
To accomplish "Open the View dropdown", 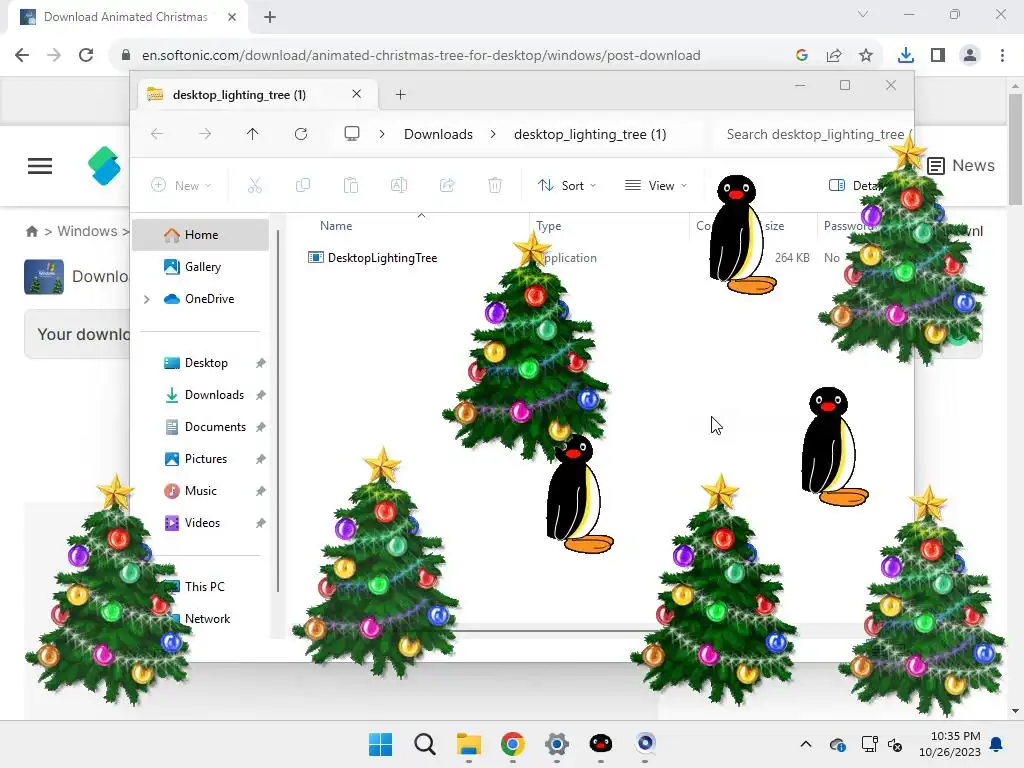I will click(x=656, y=185).
